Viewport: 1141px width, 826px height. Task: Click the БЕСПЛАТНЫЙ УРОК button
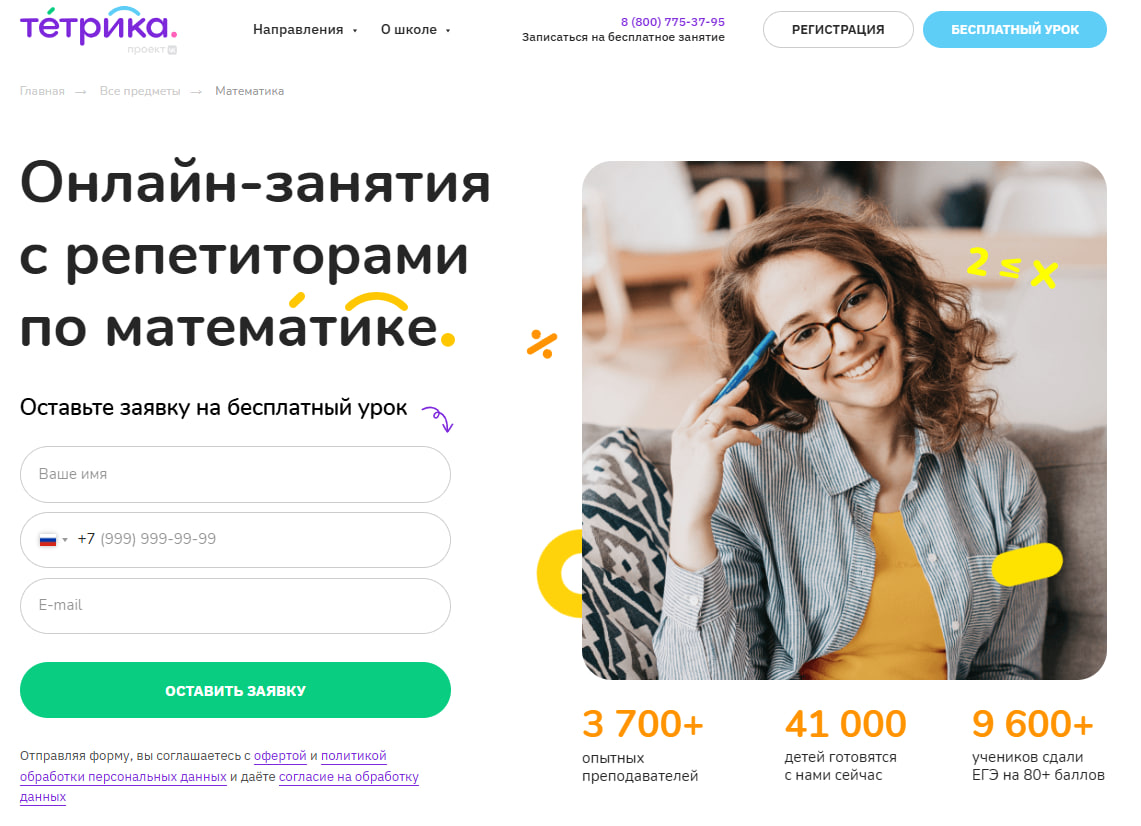click(1014, 30)
